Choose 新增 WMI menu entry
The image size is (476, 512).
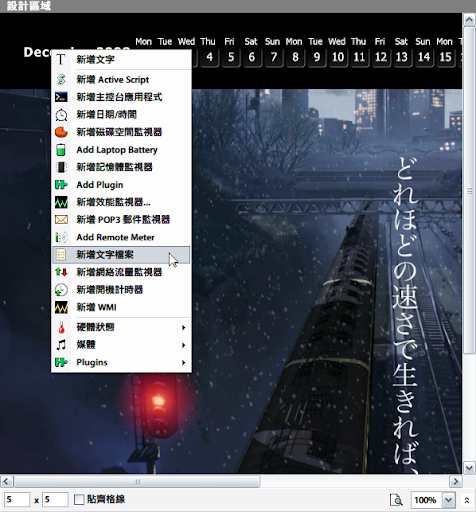(x=121, y=307)
